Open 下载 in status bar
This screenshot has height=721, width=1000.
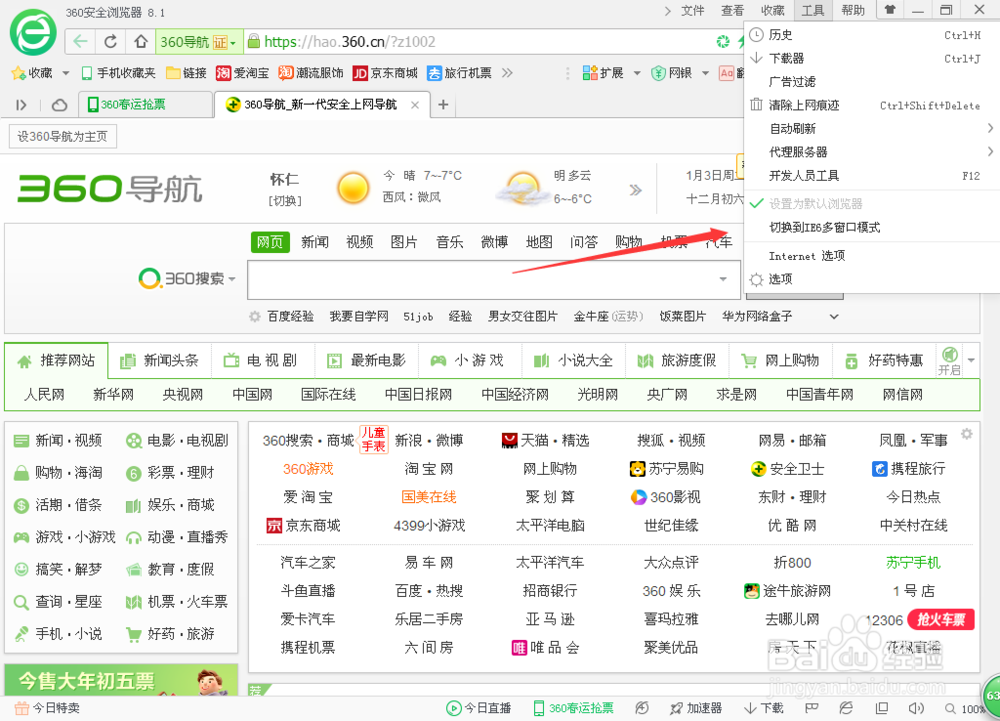(764, 708)
